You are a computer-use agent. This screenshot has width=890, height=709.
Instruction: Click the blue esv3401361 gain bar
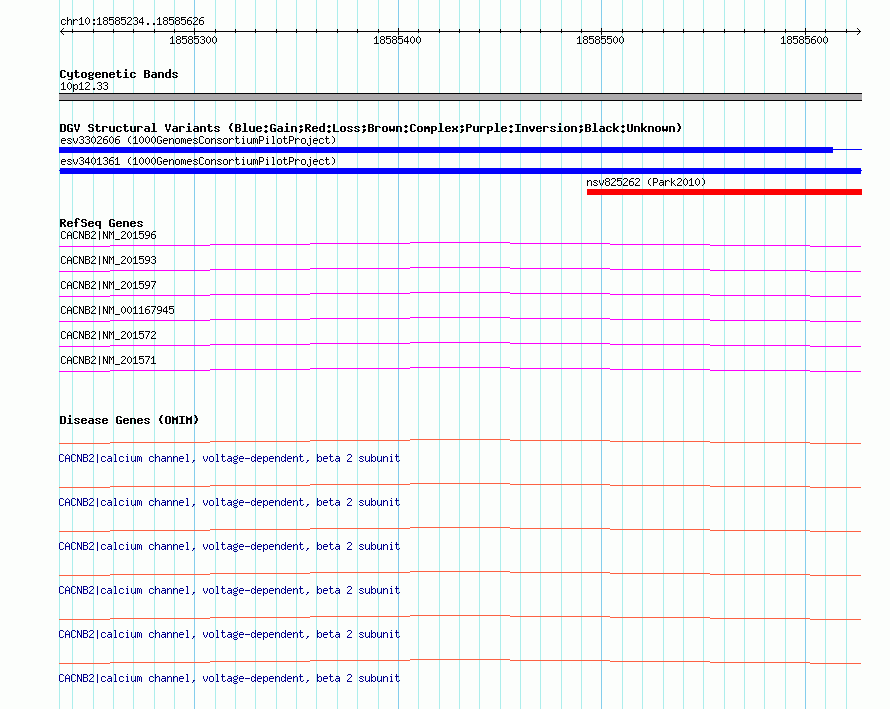[460, 171]
